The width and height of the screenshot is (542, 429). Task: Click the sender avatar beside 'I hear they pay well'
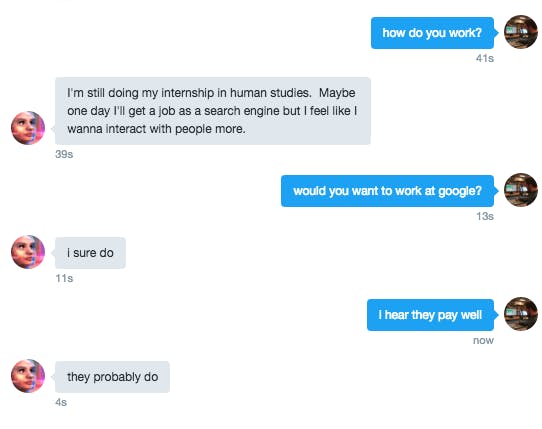click(521, 314)
